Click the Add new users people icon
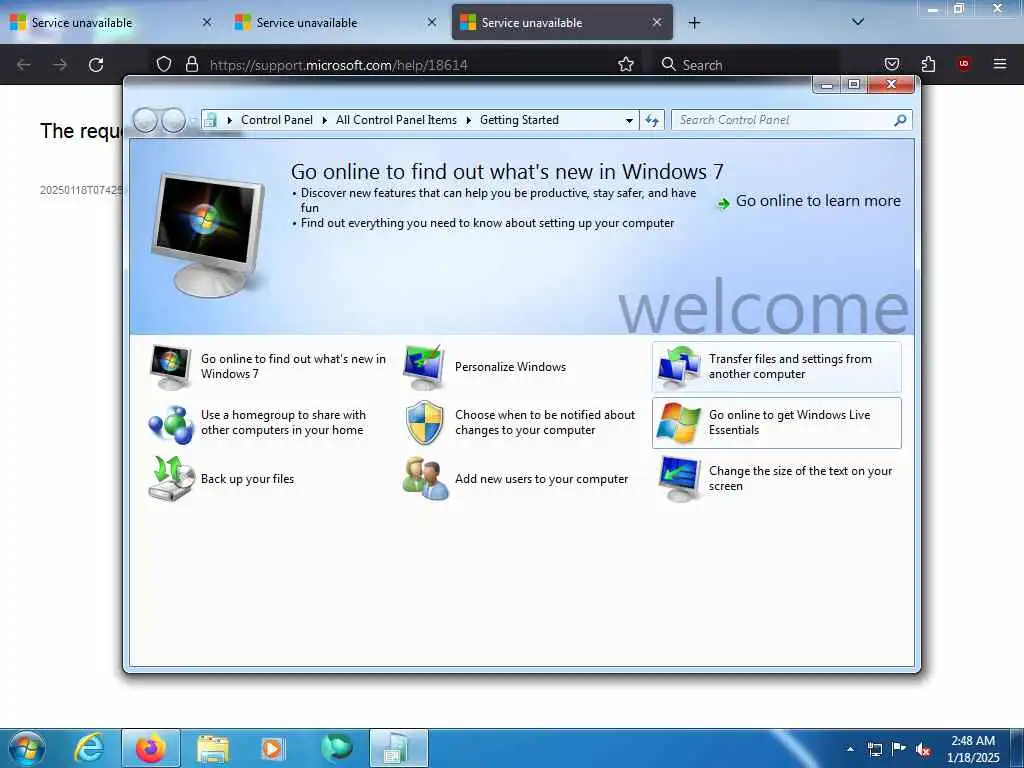Image resolution: width=1024 pixels, height=768 pixels. click(x=425, y=479)
